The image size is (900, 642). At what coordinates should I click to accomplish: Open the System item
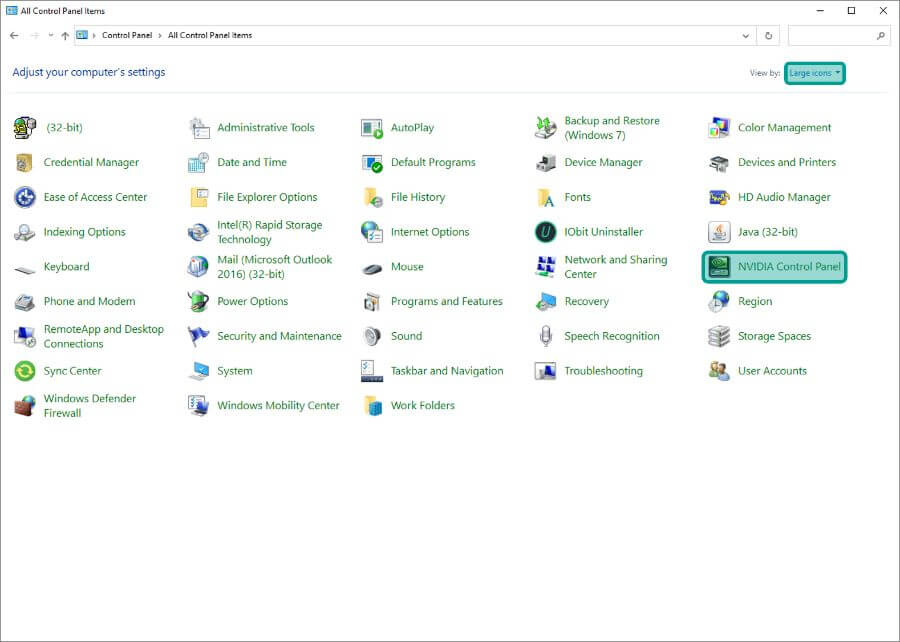(235, 371)
